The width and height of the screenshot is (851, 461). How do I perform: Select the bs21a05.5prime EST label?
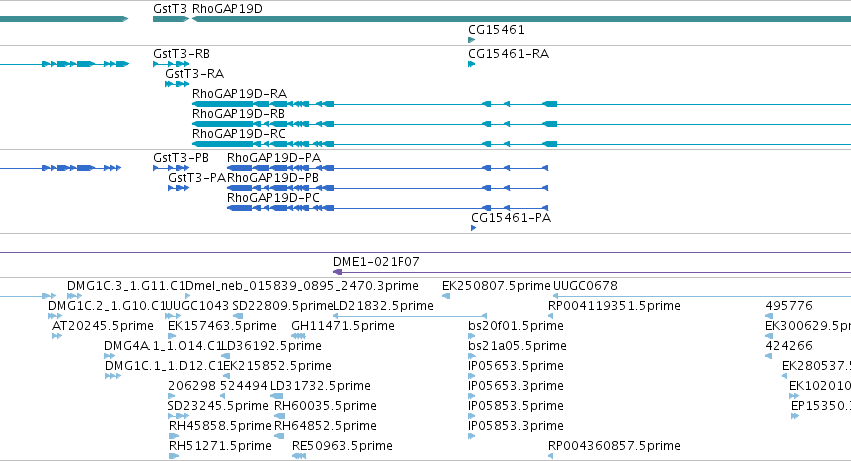click(517, 346)
